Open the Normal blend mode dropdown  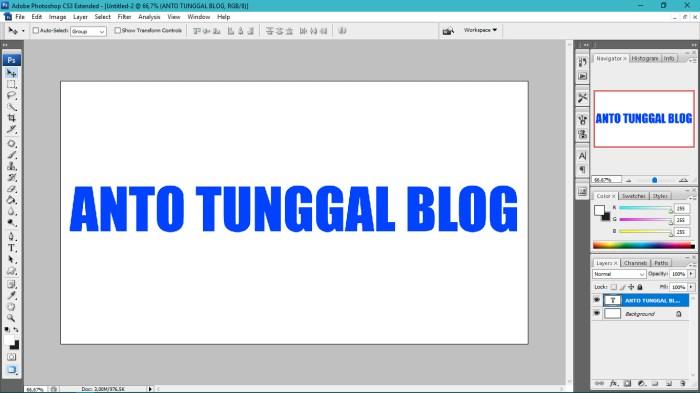619,274
